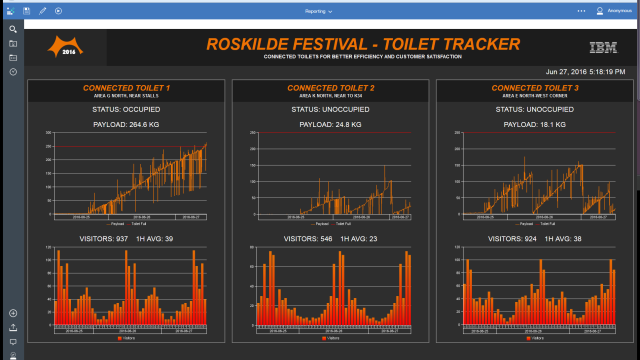Image resolution: width=640 pixels, height=360 pixels.
Task: Open Search in the left sidebar
Action: click(x=13, y=29)
